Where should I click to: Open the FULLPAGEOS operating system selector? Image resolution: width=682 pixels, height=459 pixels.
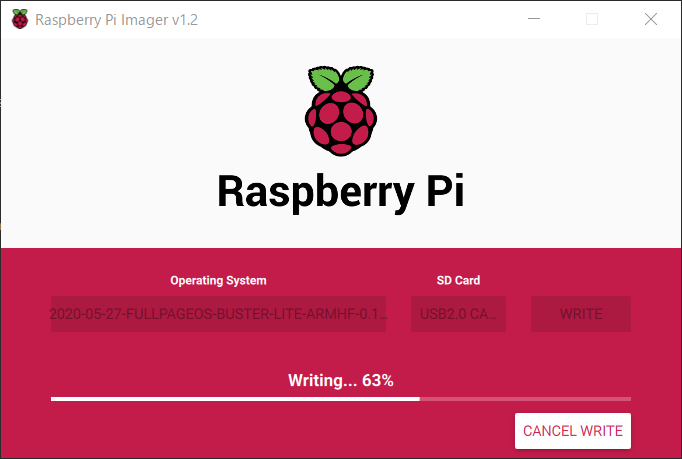pos(218,314)
